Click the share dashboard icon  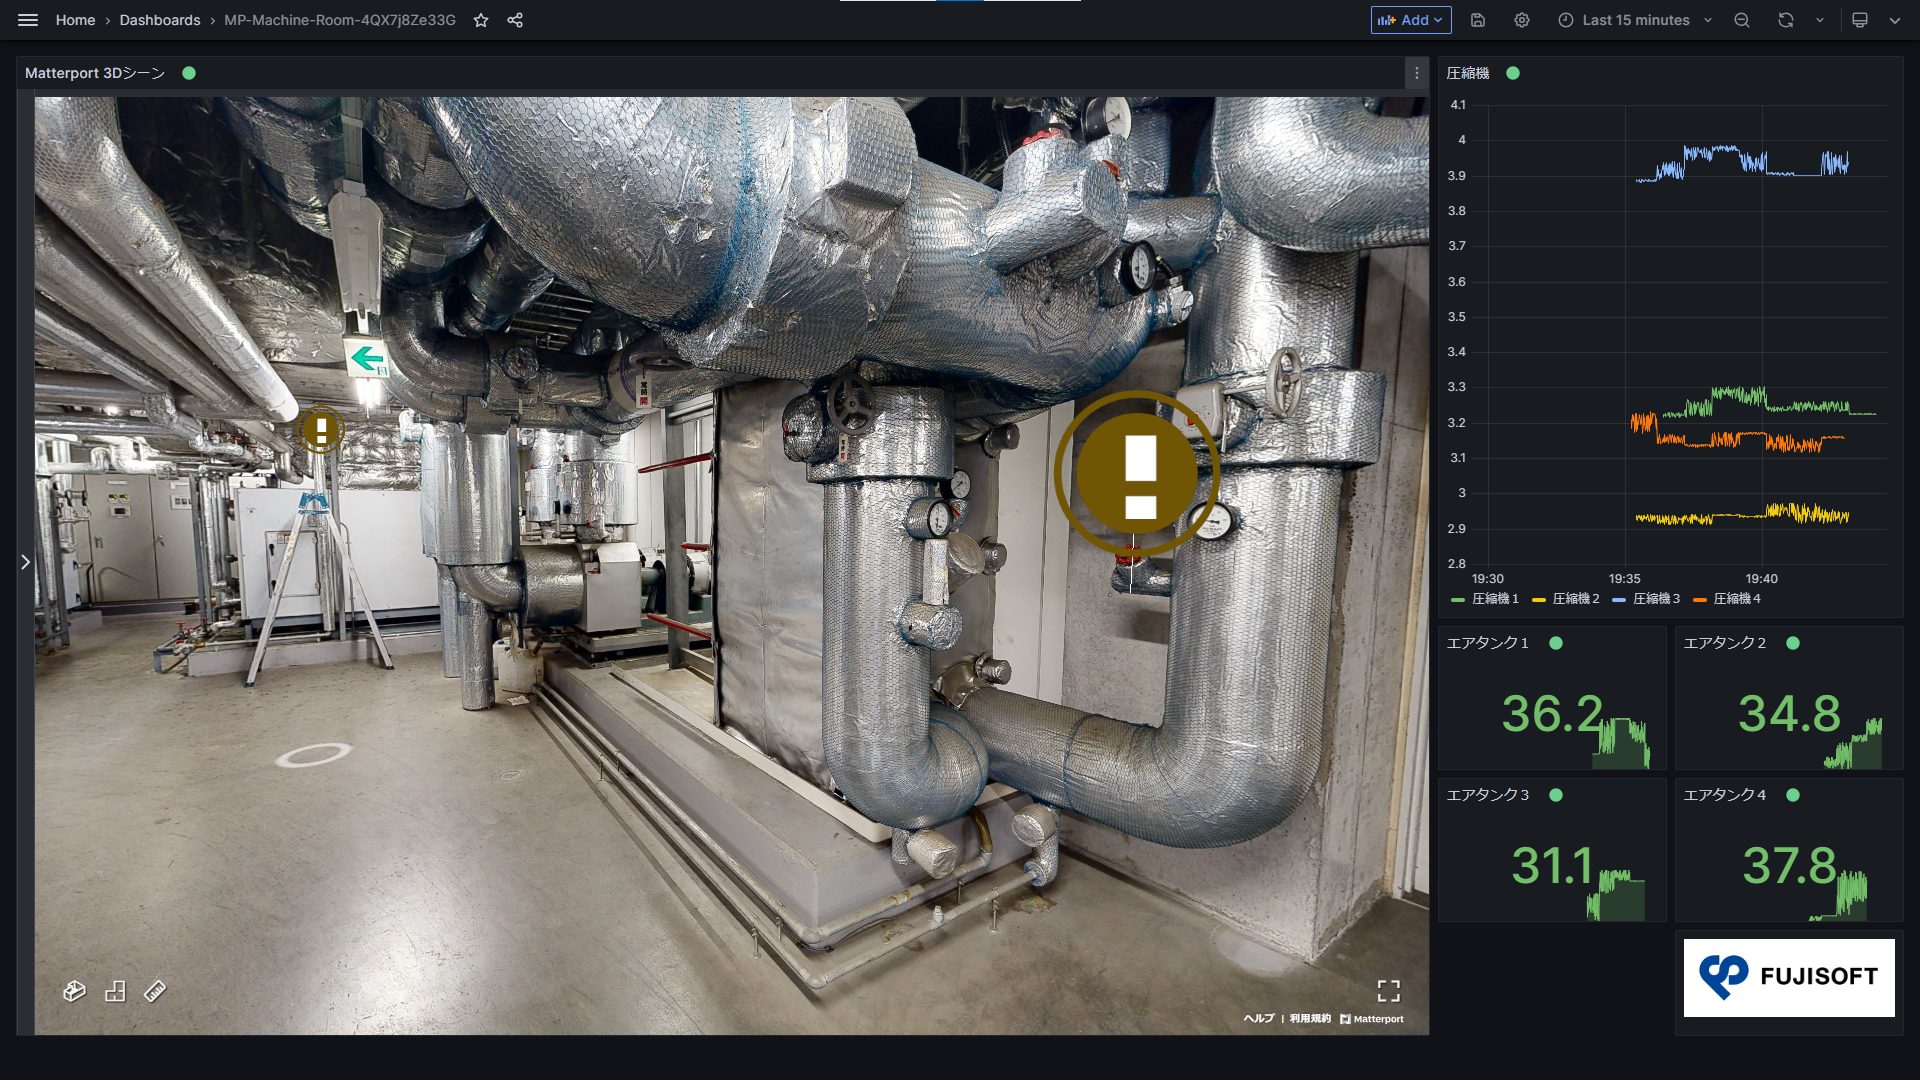[515, 20]
